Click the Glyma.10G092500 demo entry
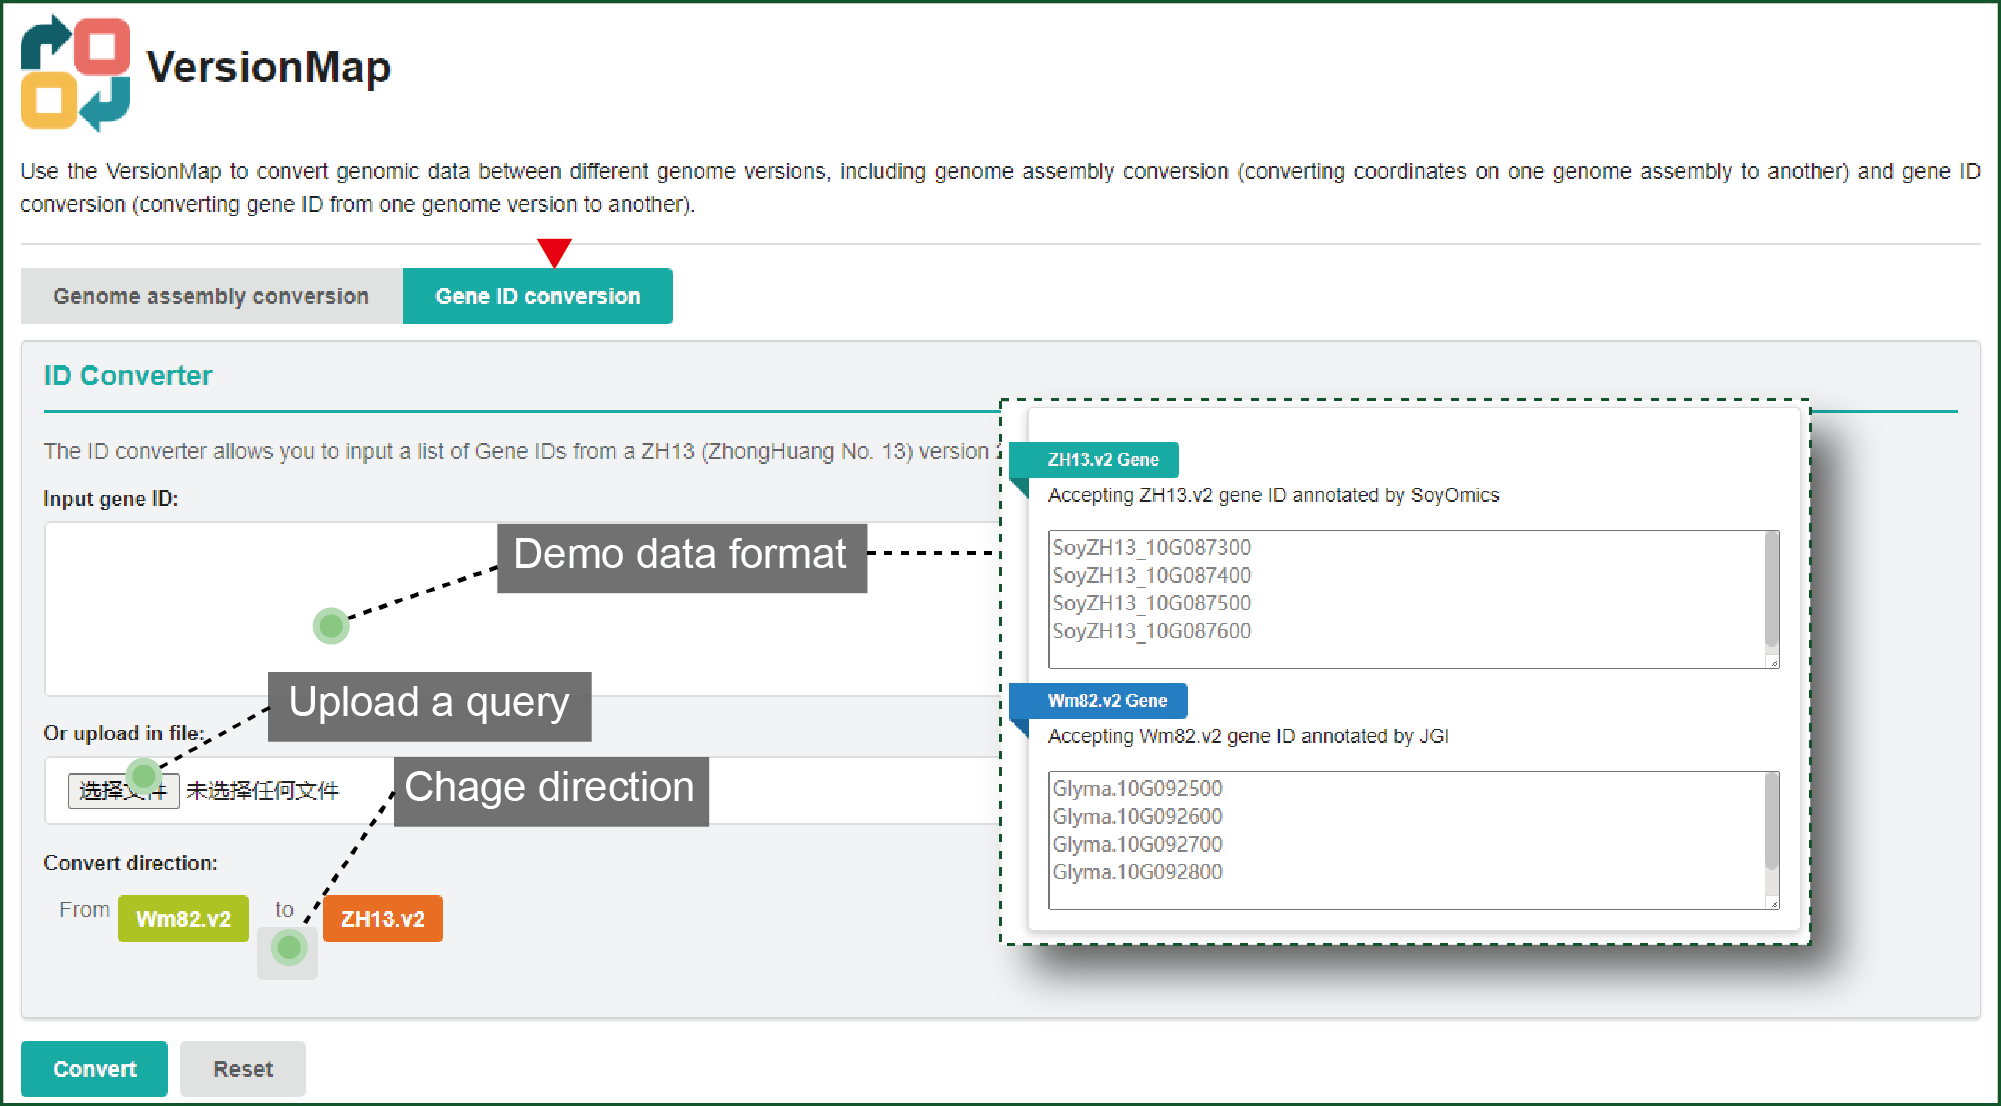The height and width of the screenshot is (1106, 2001). pos(1137,788)
